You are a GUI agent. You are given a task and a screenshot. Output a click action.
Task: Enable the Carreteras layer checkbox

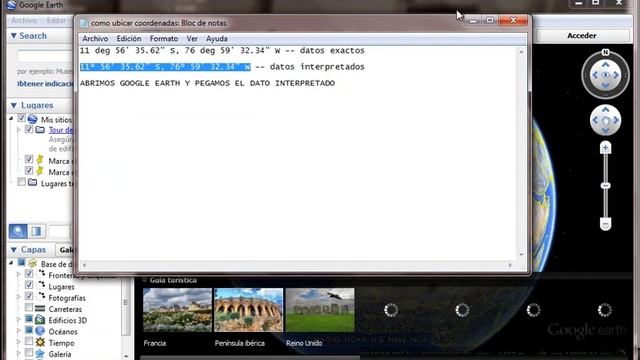click(x=29, y=307)
